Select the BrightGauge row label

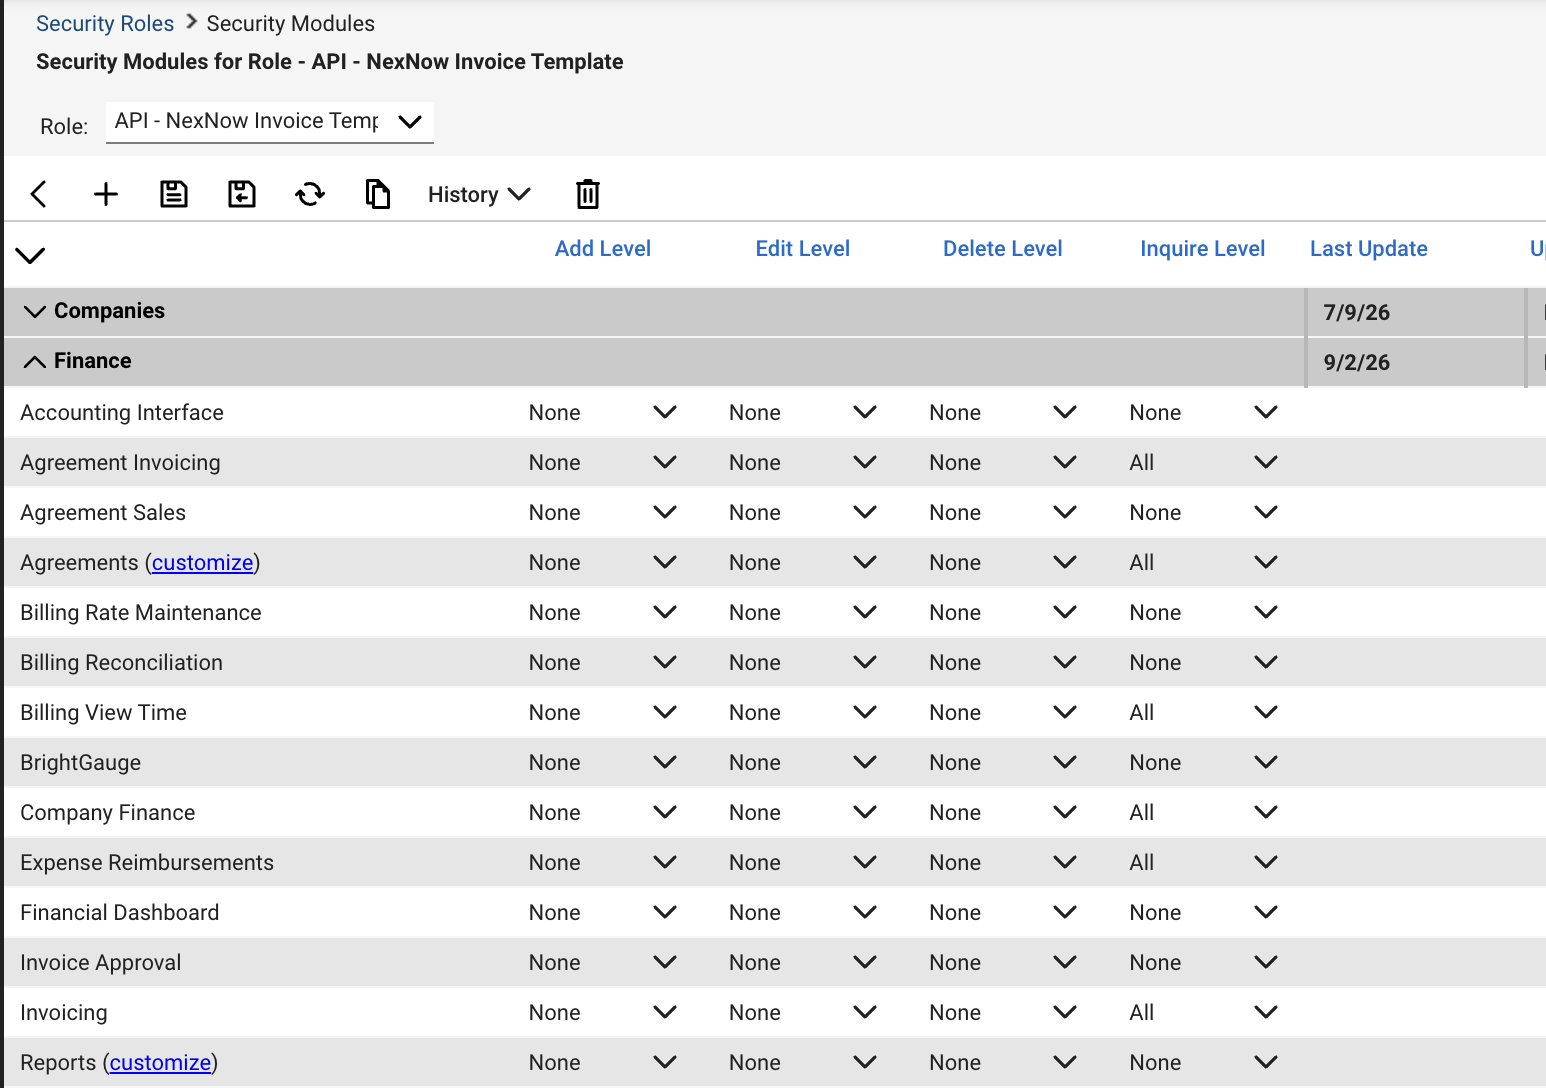81,763
